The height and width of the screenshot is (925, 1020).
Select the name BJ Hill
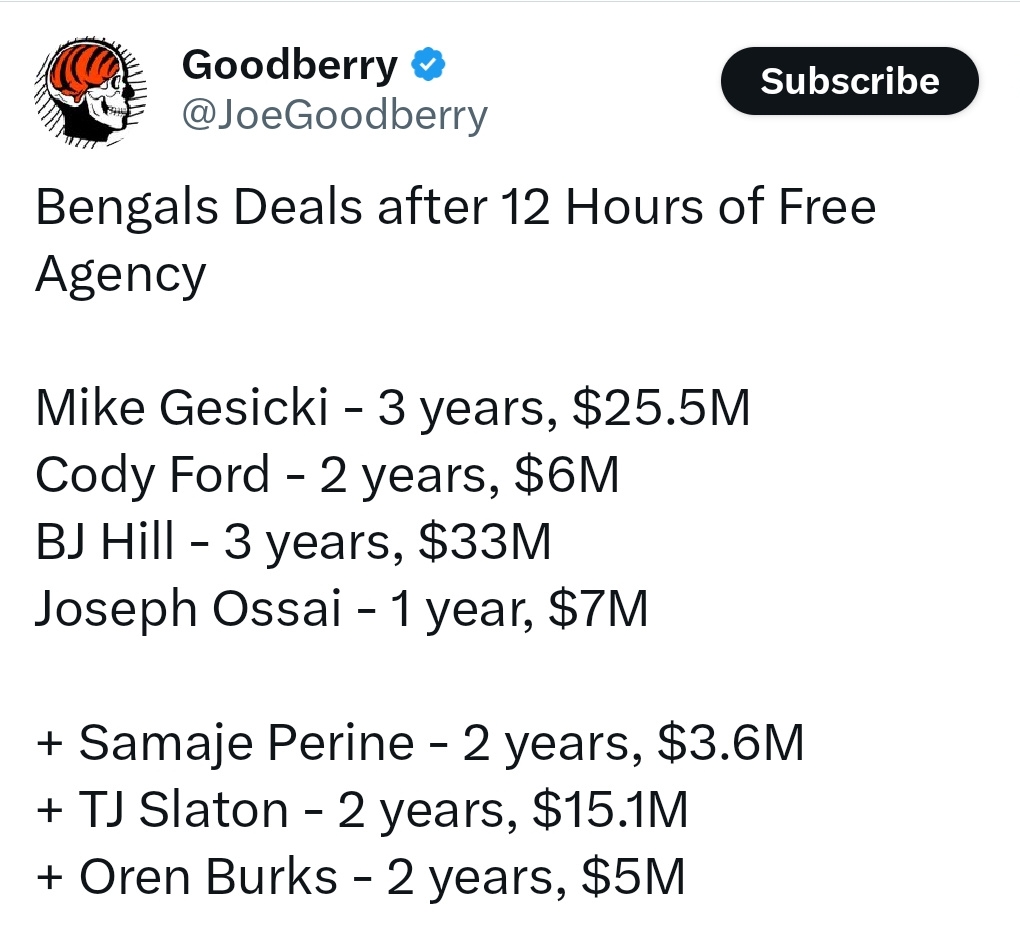click(x=105, y=541)
